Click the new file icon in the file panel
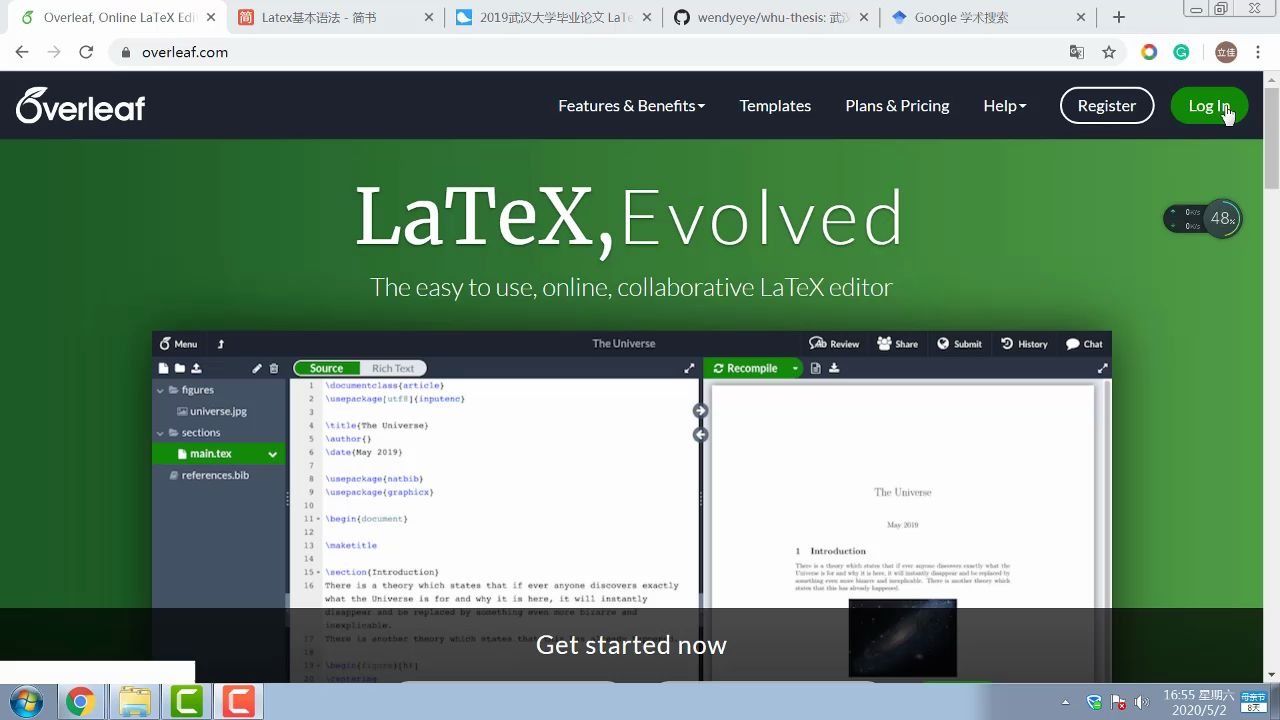 coord(164,368)
